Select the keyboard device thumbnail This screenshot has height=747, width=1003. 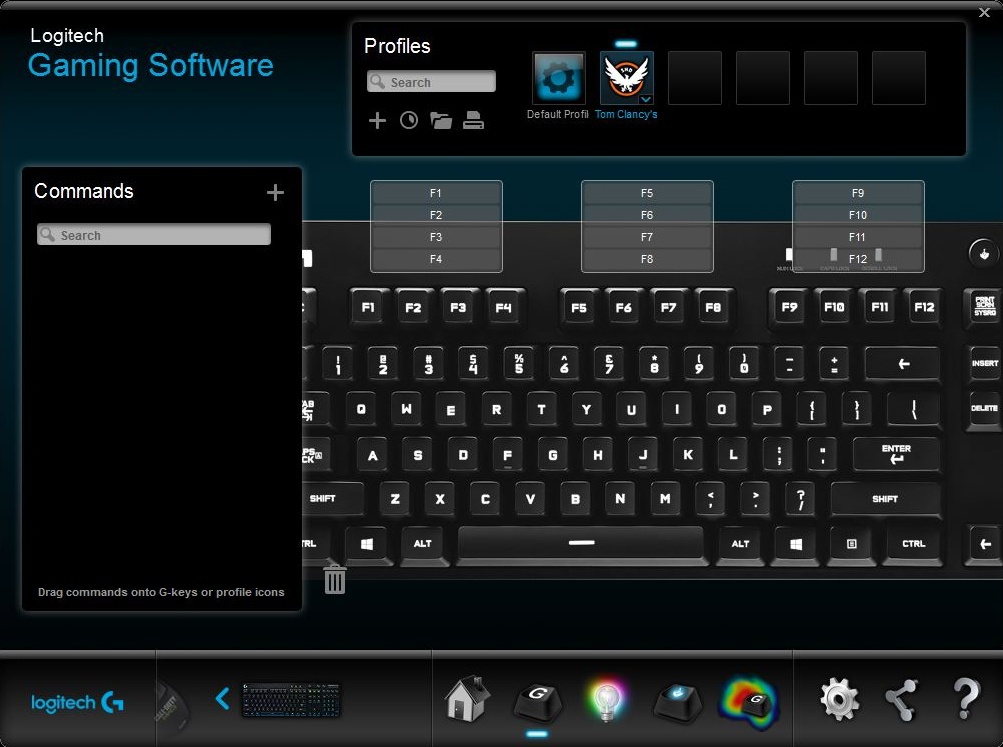coord(291,700)
